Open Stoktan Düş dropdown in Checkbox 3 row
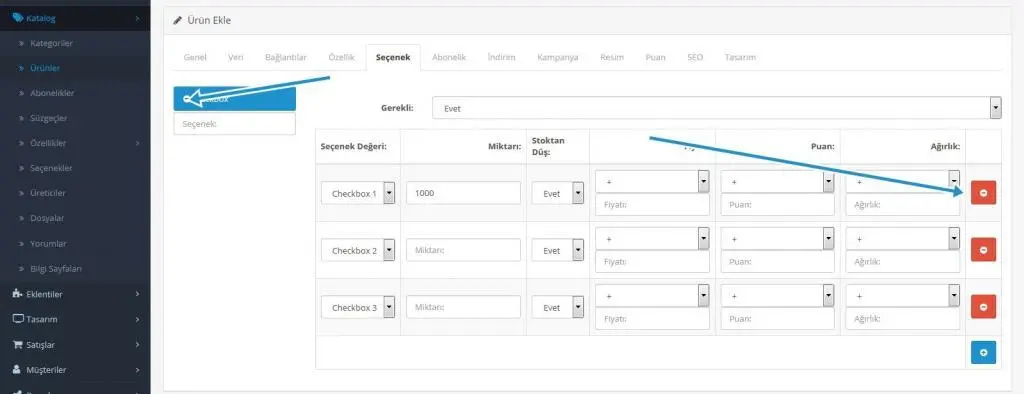This screenshot has width=1024, height=394. [x=558, y=307]
